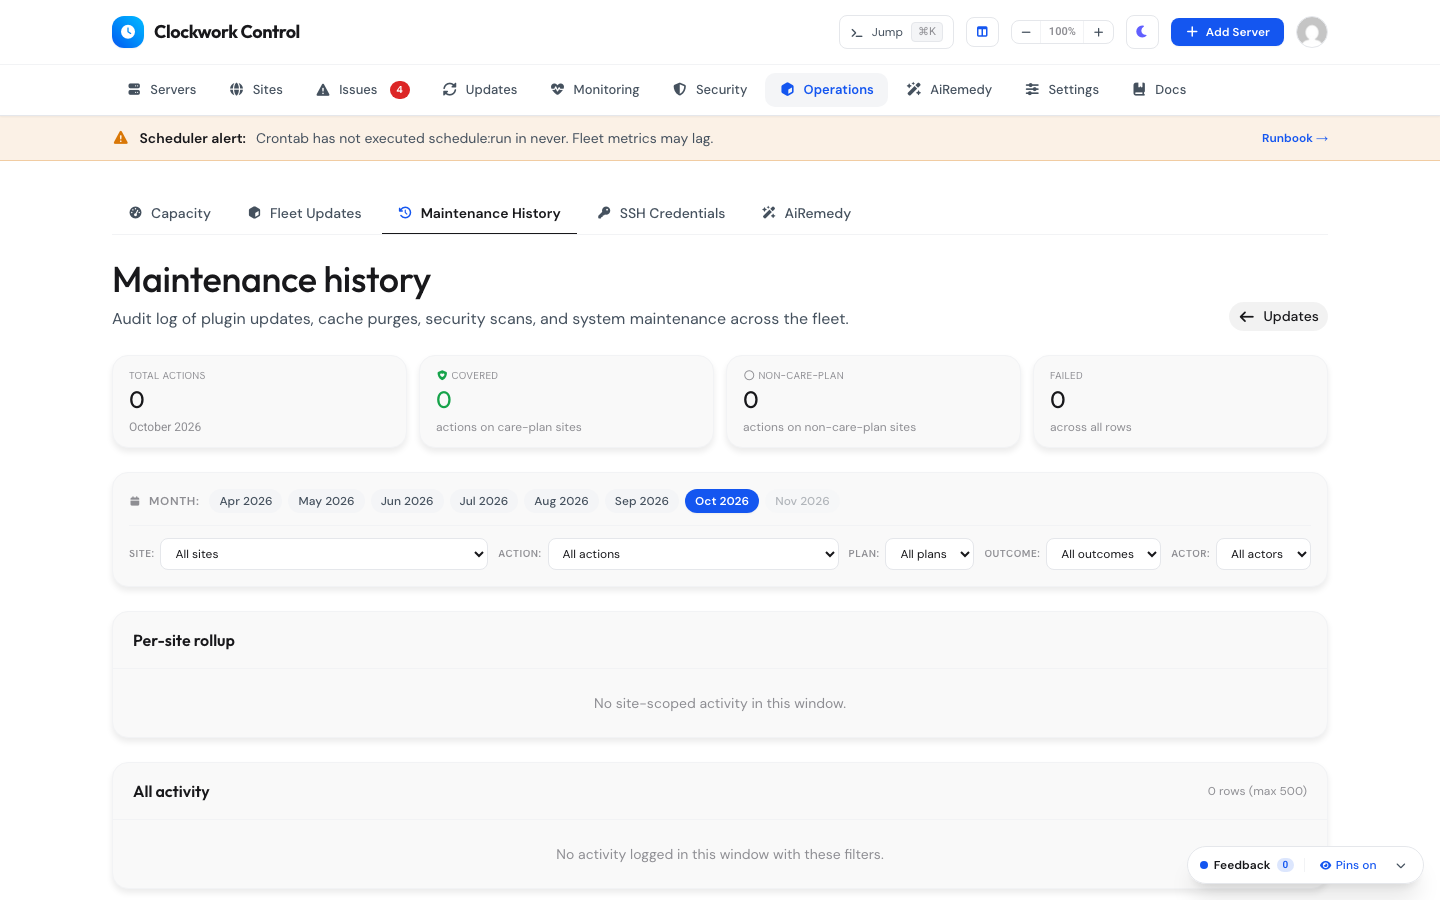Select the Jun 2026 month
Viewport: 1440px width, 900px height.
(x=407, y=501)
